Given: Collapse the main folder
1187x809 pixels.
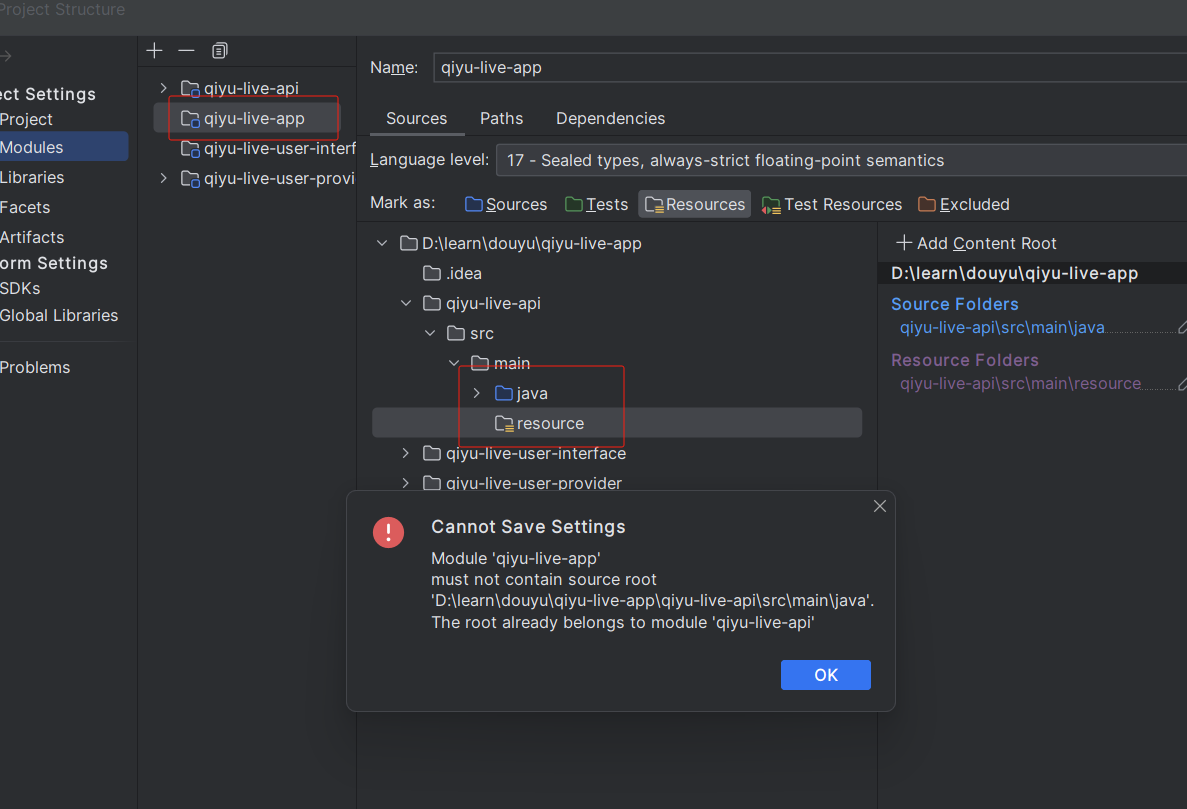Looking at the screenshot, I should [454, 363].
